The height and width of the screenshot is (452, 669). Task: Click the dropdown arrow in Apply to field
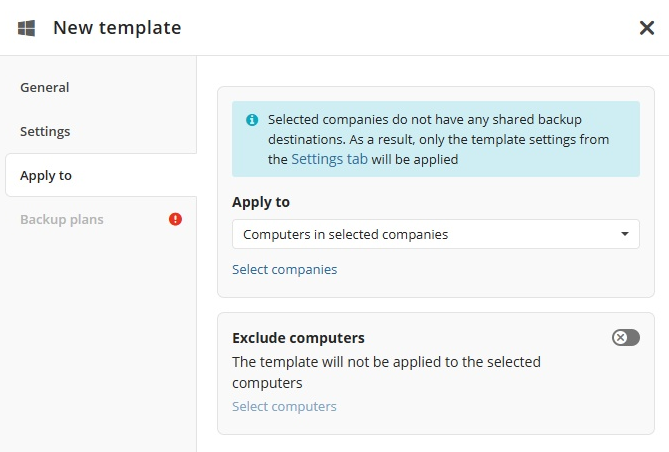(x=625, y=234)
